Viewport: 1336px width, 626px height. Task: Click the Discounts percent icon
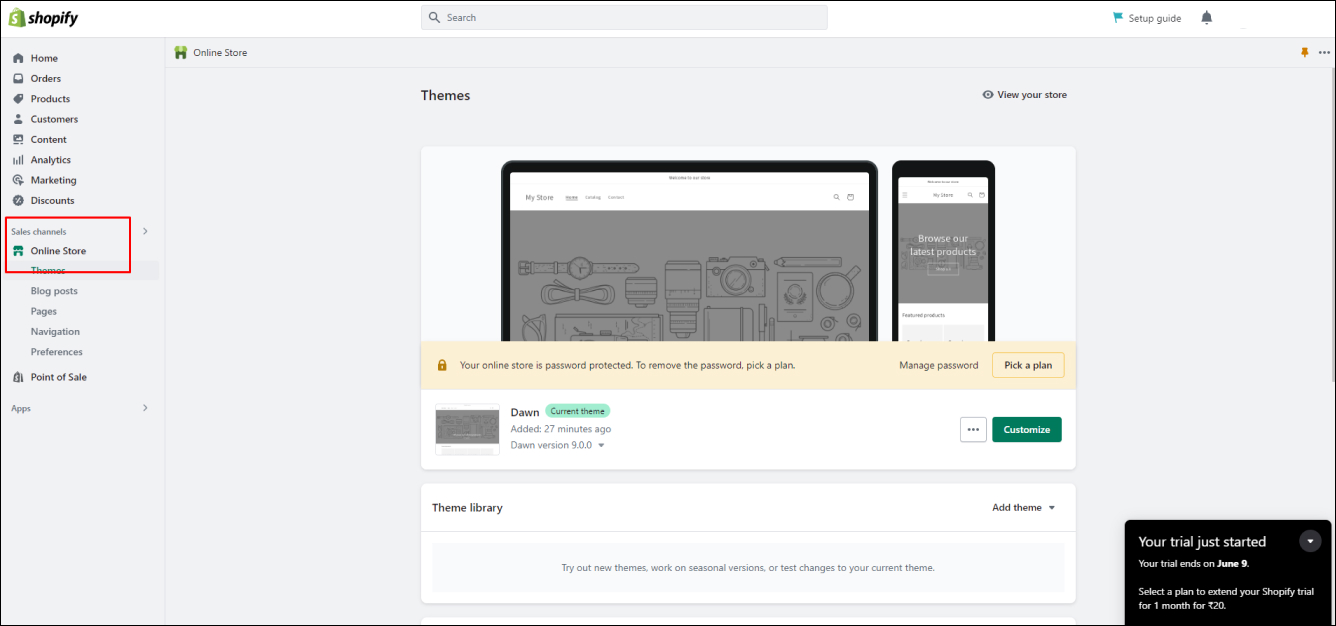pyautogui.click(x=18, y=201)
